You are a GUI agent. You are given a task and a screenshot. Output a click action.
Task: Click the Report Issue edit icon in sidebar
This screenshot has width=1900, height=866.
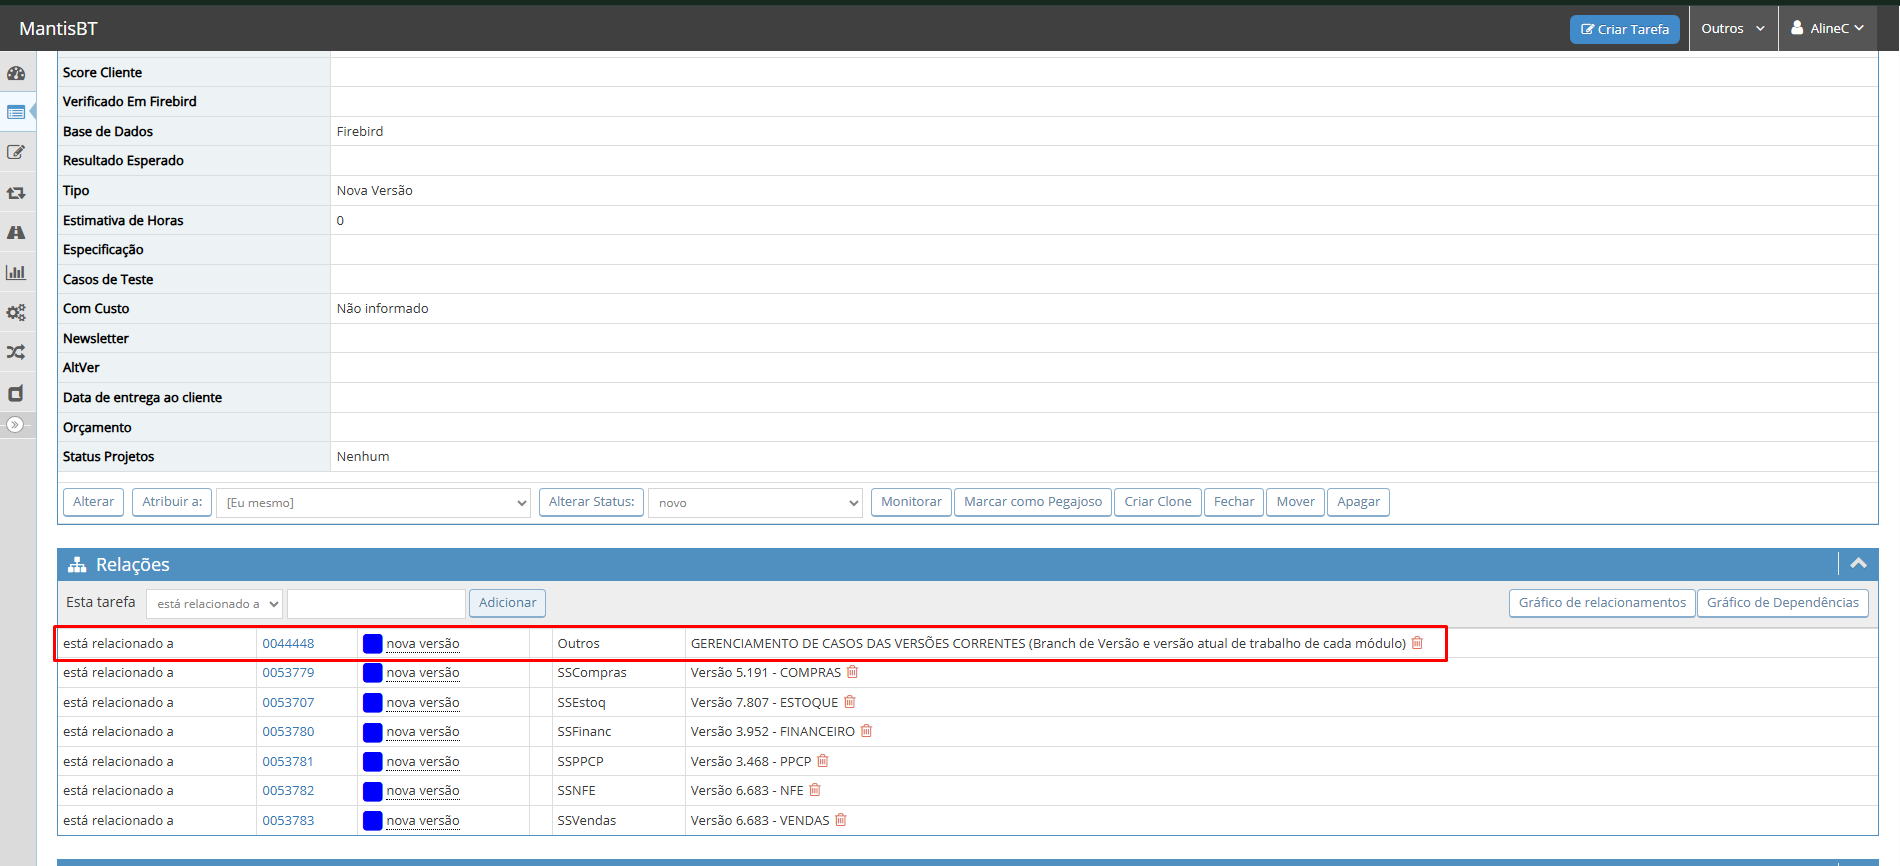coord(16,153)
